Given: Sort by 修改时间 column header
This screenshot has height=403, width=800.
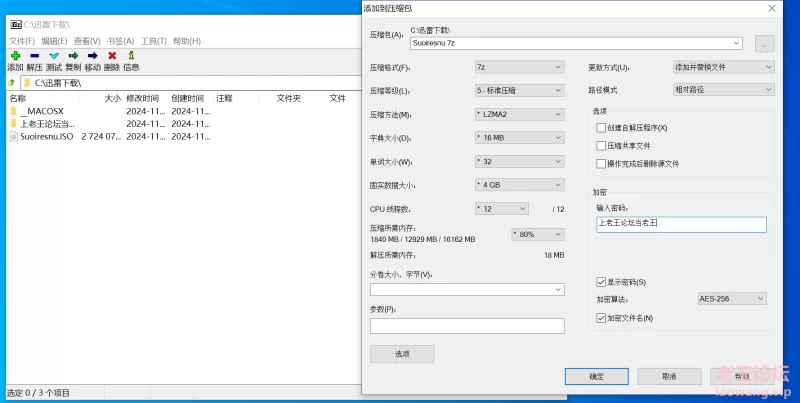Looking at the screenshot, I should (143, 98).
